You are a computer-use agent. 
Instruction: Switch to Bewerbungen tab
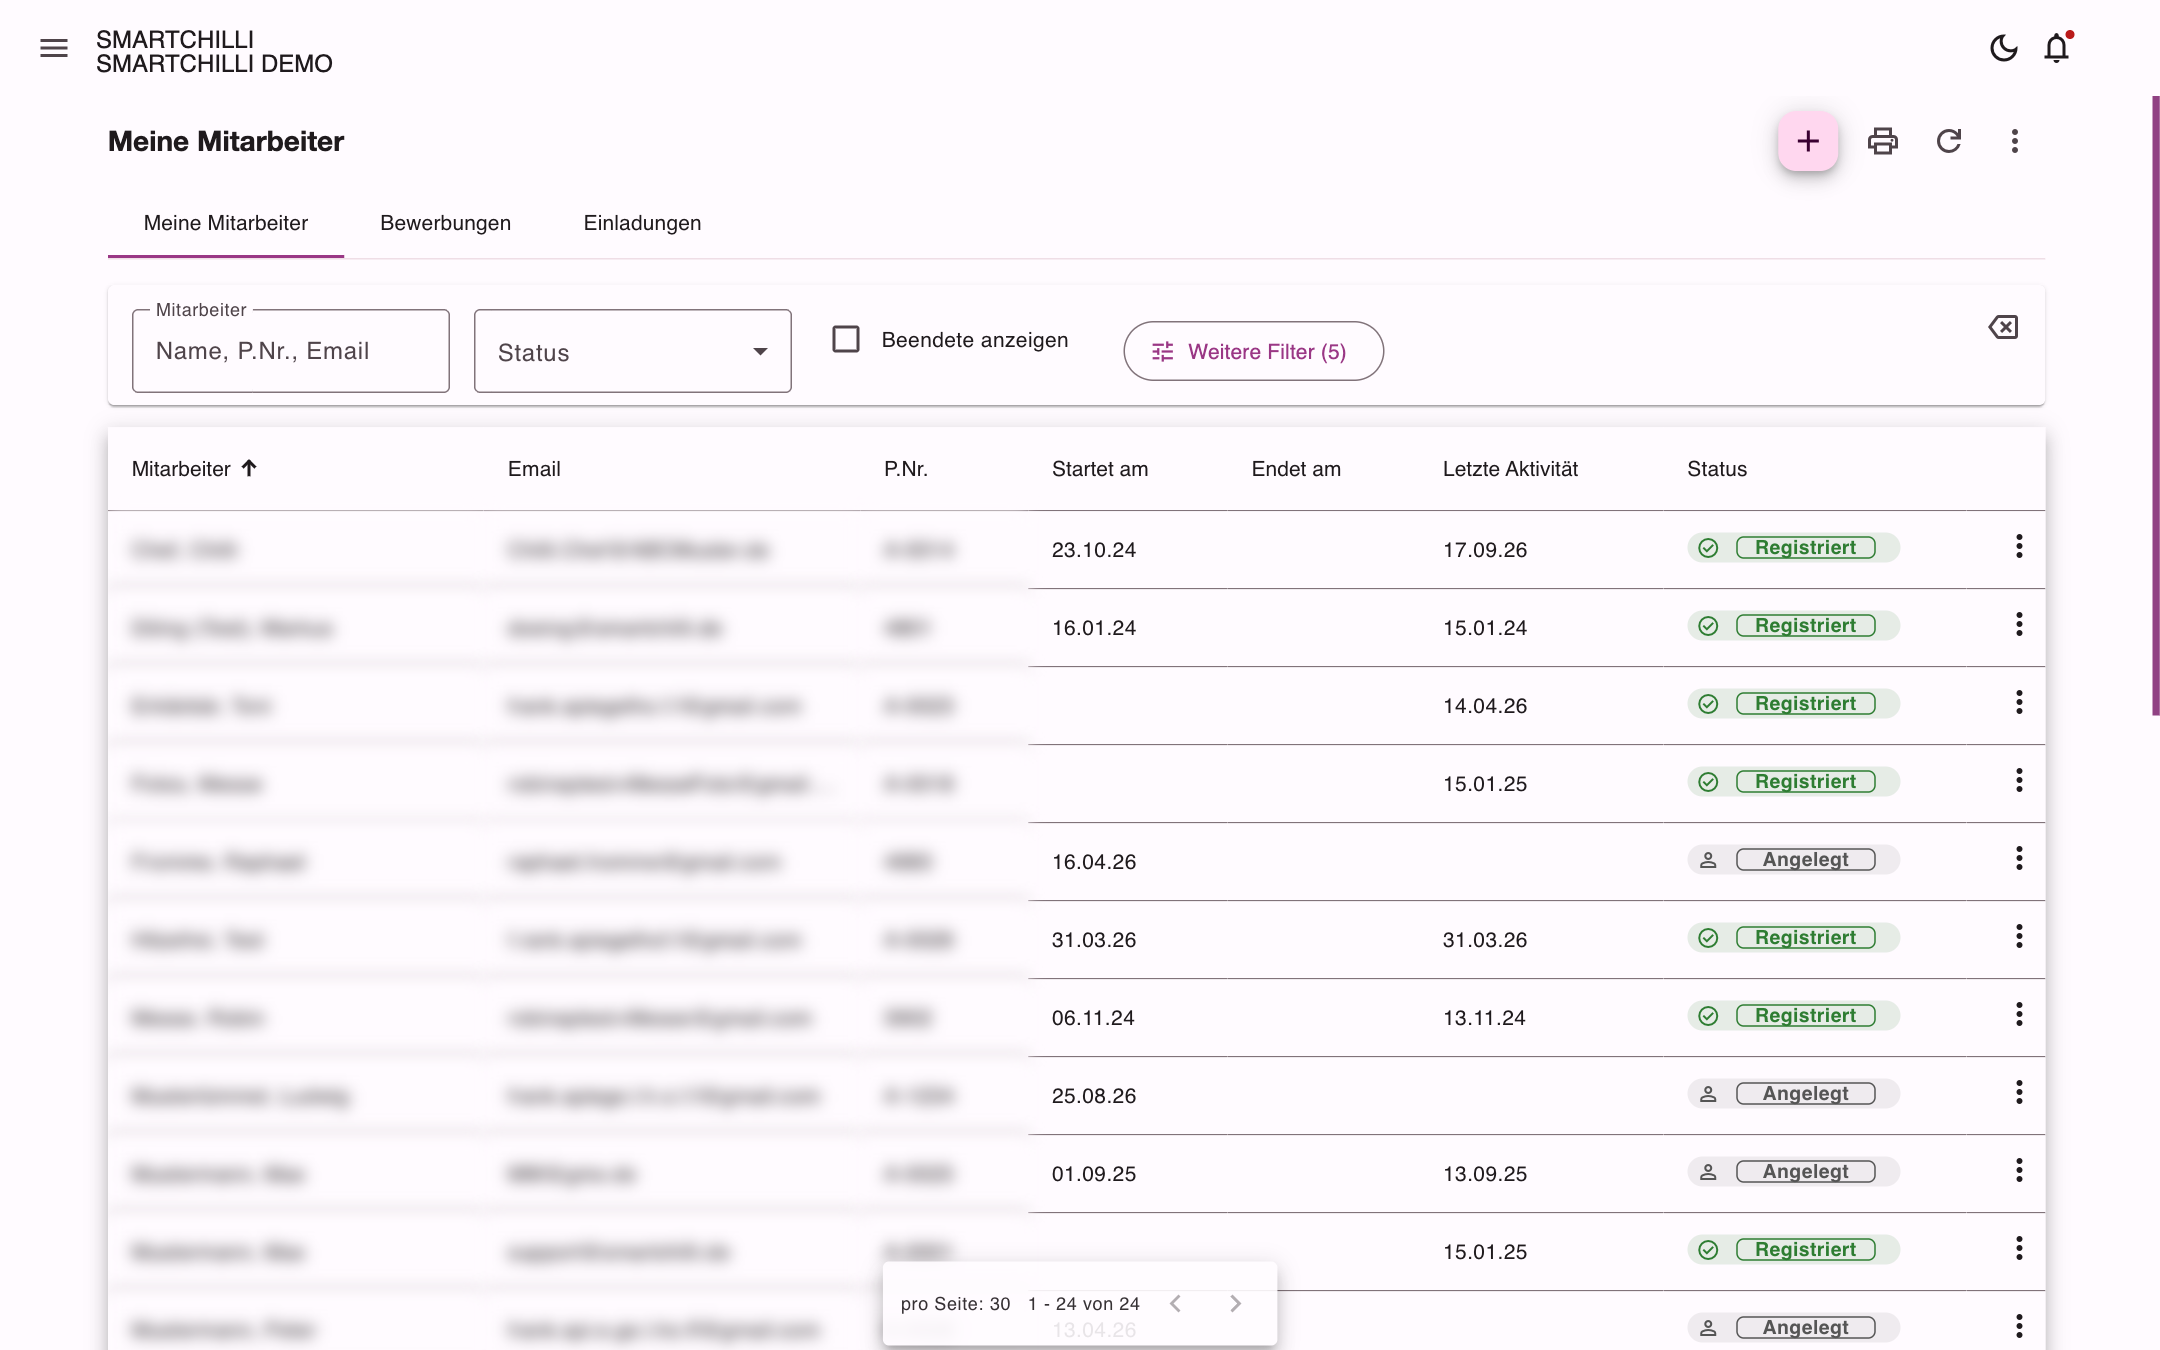coord(446,223)
